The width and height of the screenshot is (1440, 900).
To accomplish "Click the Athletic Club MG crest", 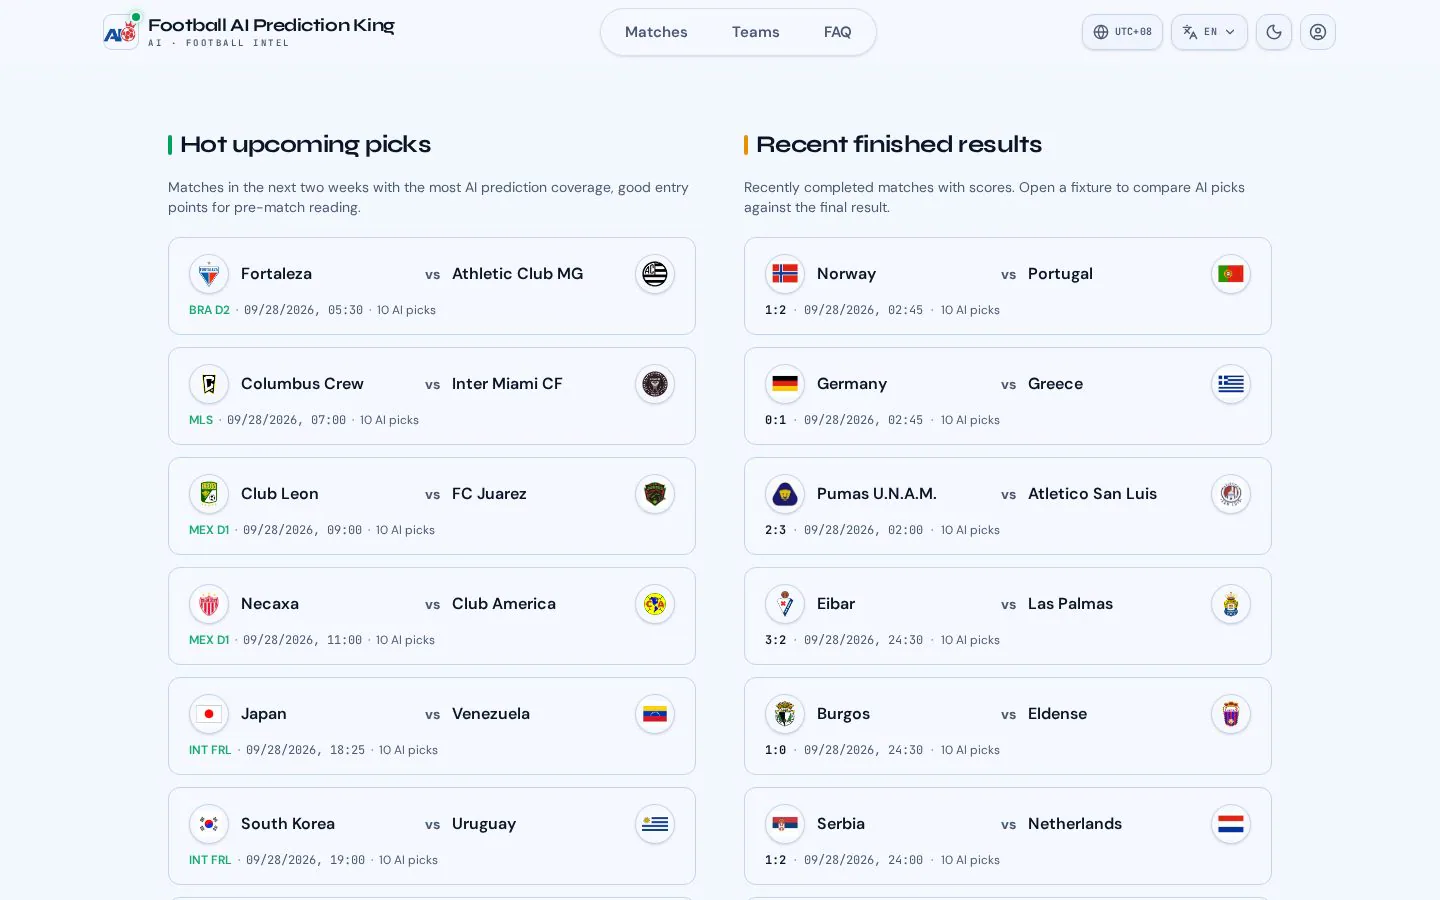I will pyautogui.click(x=655, y=274).
